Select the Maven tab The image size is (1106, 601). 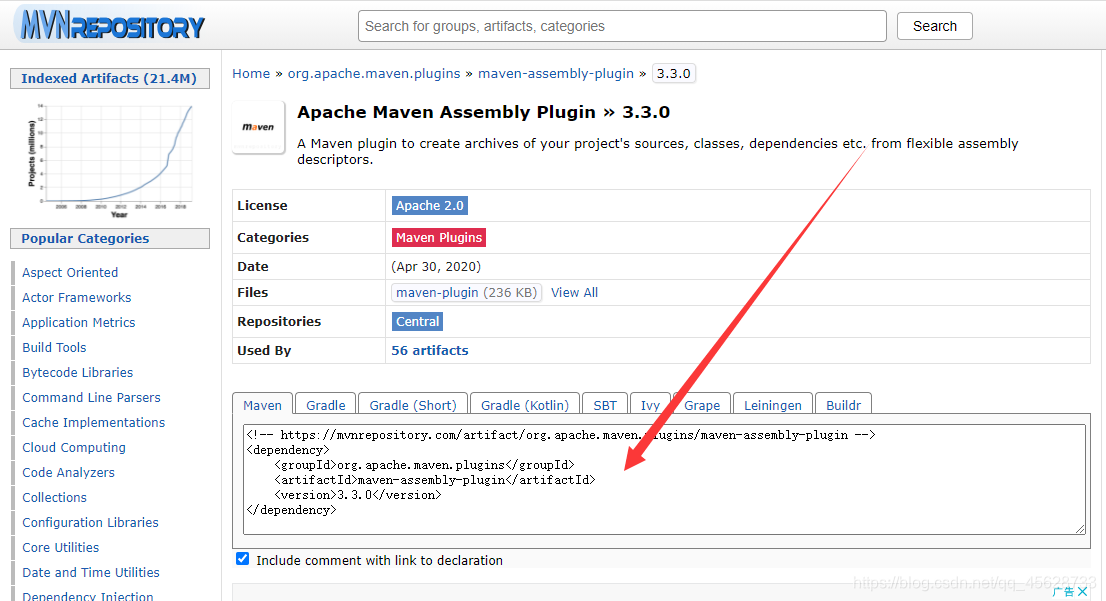pos(262,405)
